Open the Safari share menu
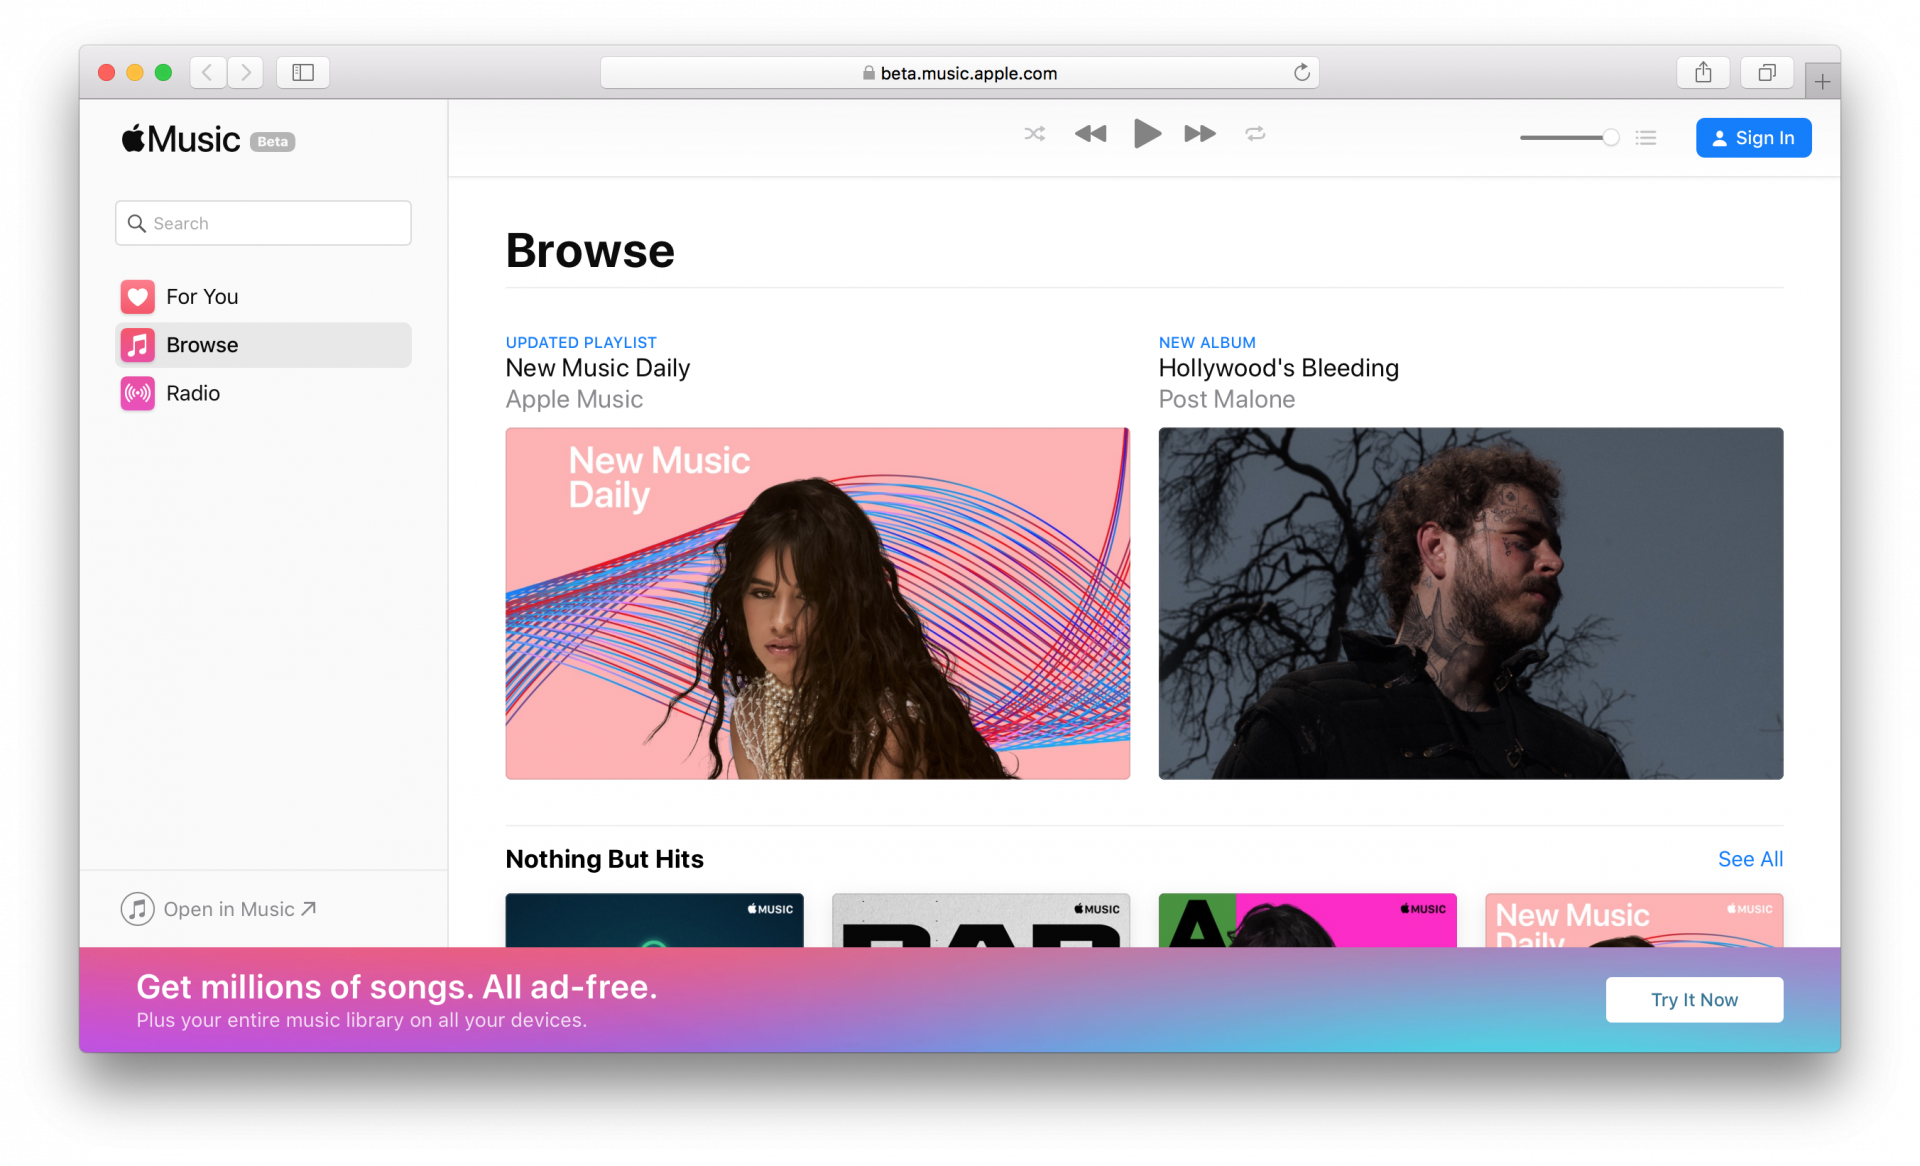Image resolution: width=1920 pixels, height=1166 pixels. [x=1703, y=72]
